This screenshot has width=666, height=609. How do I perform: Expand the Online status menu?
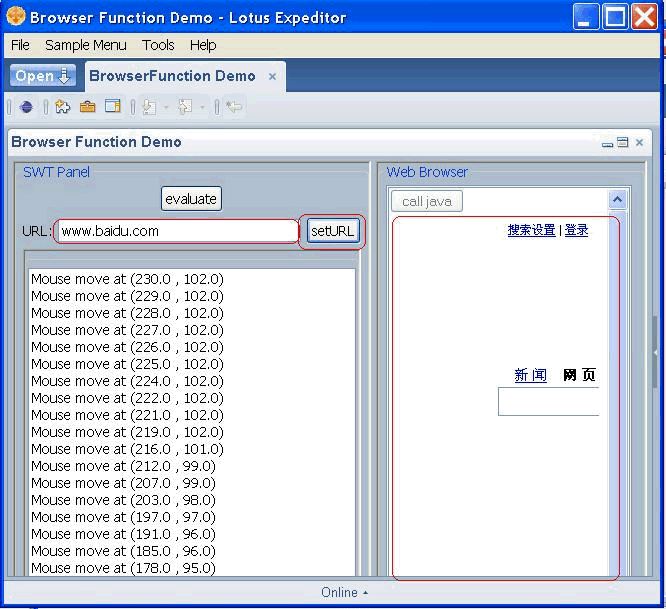tap(344, 592)
